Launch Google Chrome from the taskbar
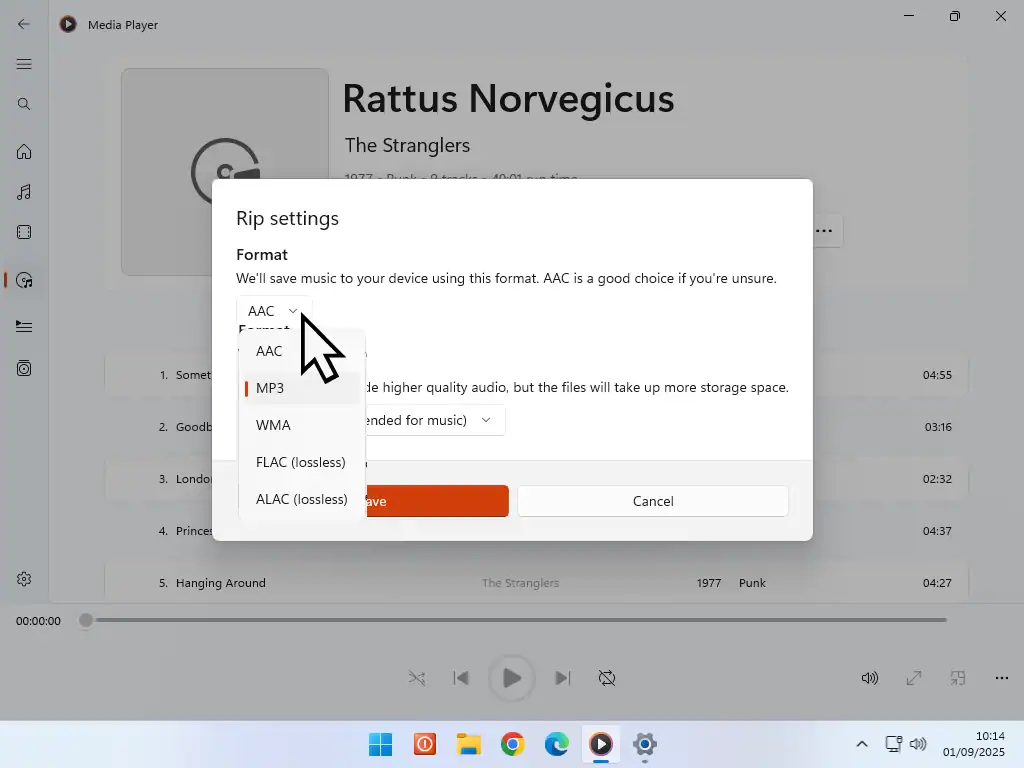This screenshot has height=768, width=1024. pos(513,744)
